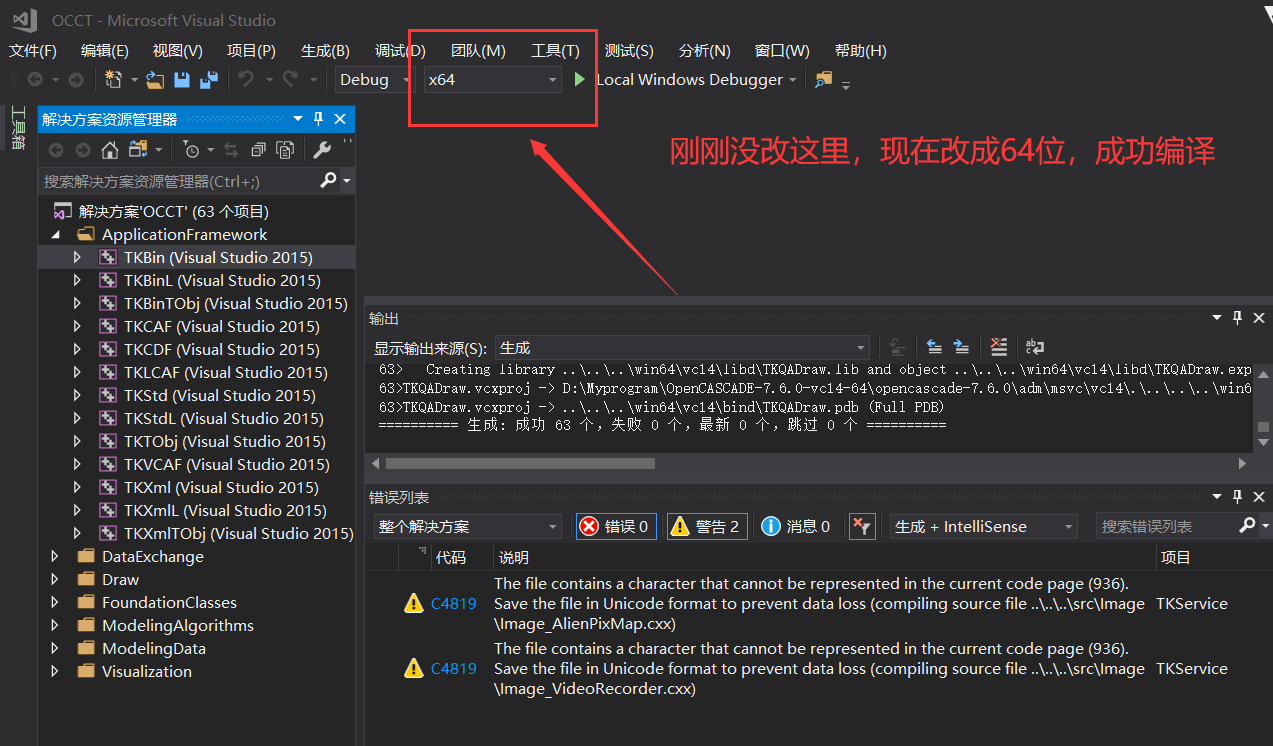The image size is (1273, 746).
Task: Open the x64 platform dropdown
Action: point(492,80)
